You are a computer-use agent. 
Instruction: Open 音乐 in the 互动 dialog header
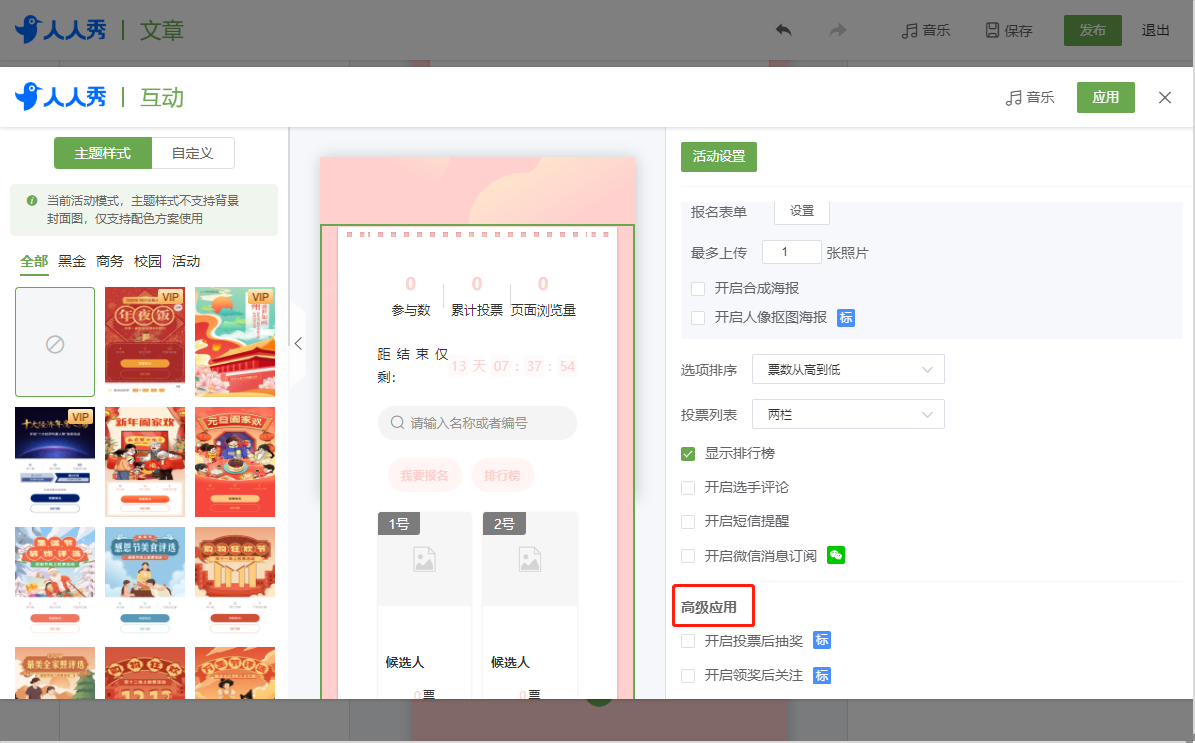click(1030, 98)
